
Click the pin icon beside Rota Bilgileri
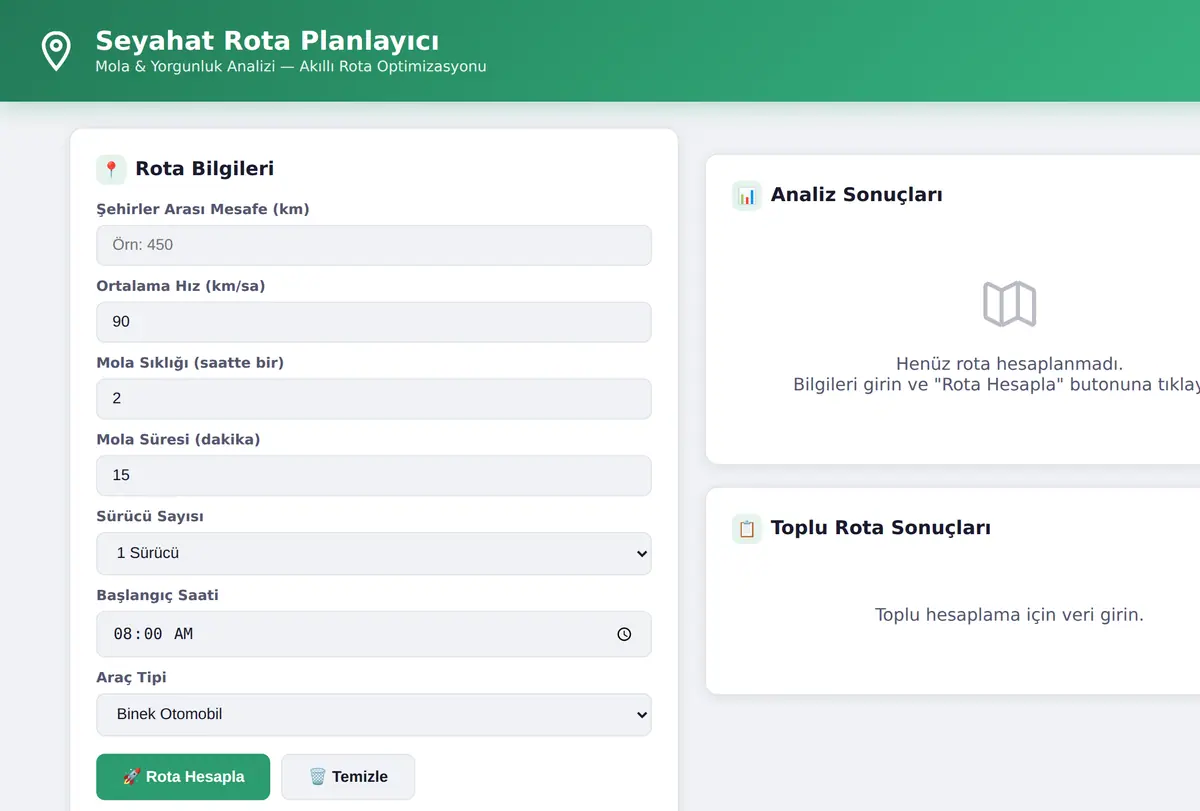click(111, 169)
